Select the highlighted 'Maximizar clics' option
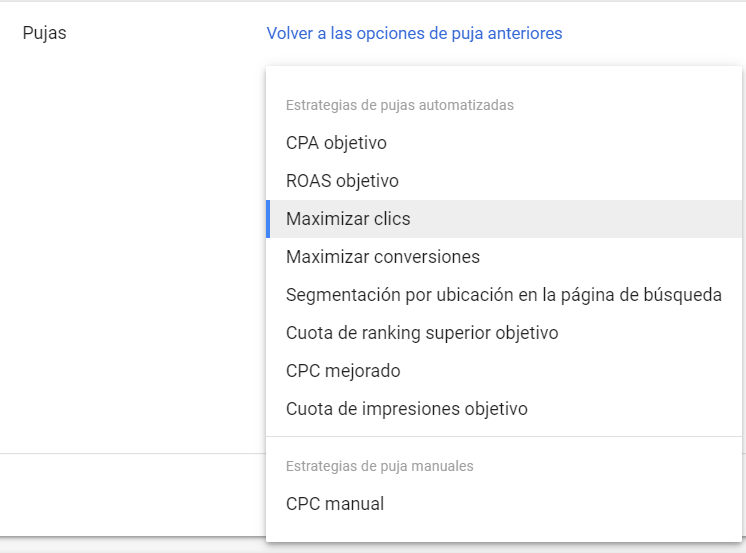This screenshot has height=553, width=746. [x=348, y=219]
